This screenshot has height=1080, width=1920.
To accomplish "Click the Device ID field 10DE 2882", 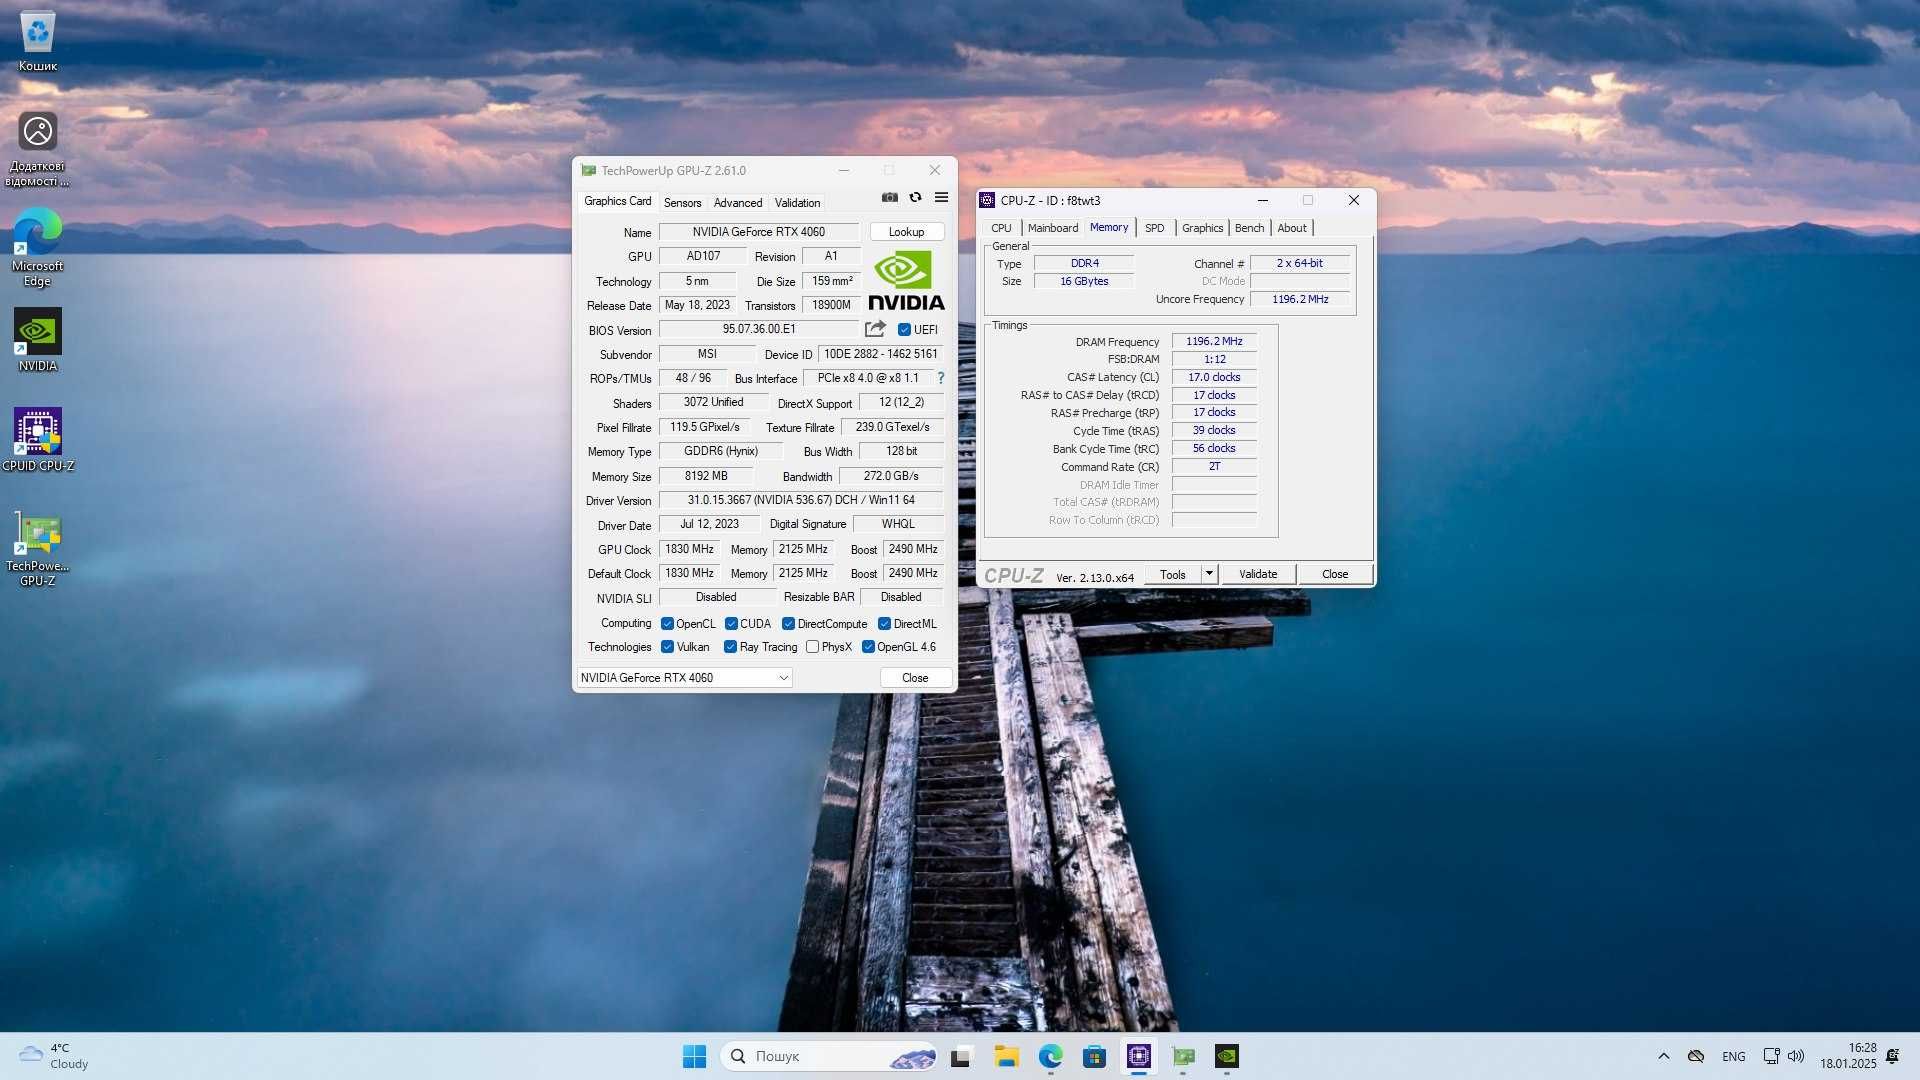I will coord(880,354).
